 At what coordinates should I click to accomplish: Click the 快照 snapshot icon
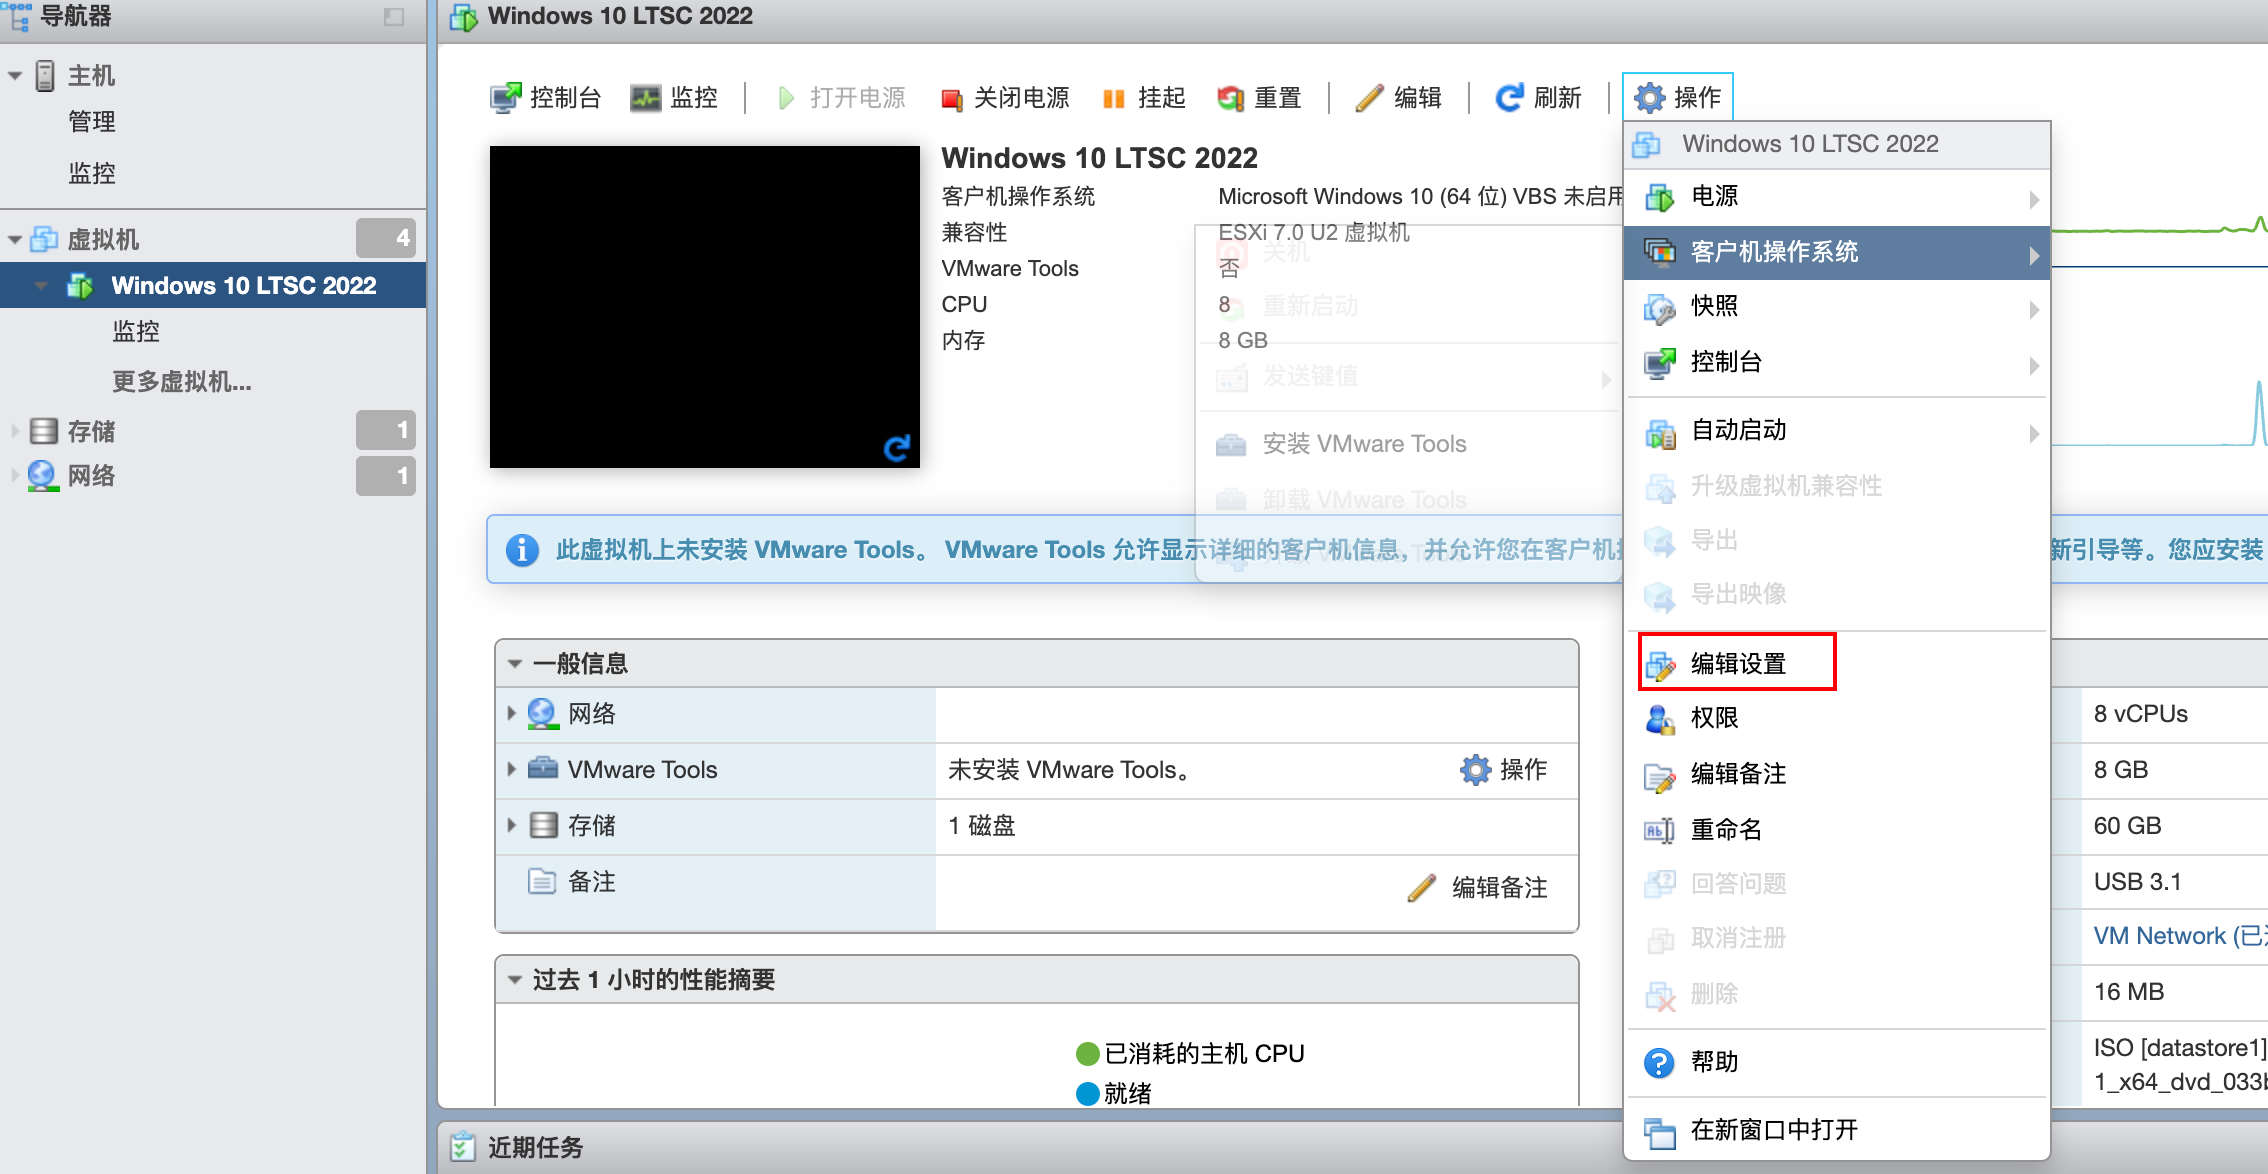point(1660,308)
